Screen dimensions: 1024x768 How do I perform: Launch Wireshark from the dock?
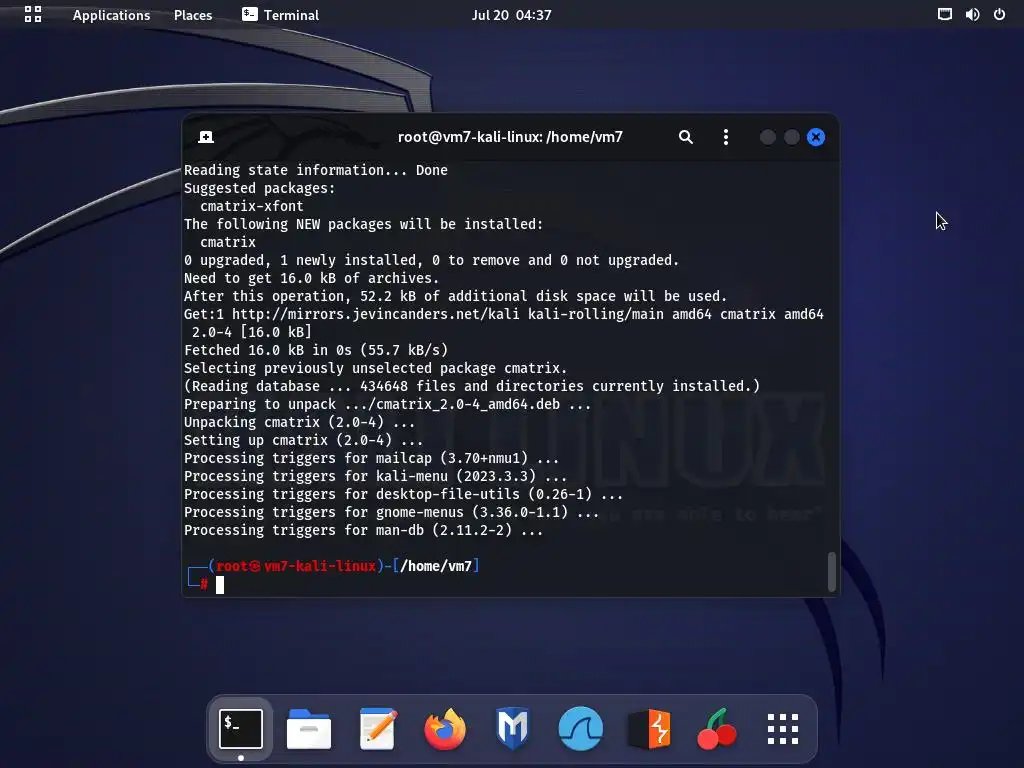point(581,729)
